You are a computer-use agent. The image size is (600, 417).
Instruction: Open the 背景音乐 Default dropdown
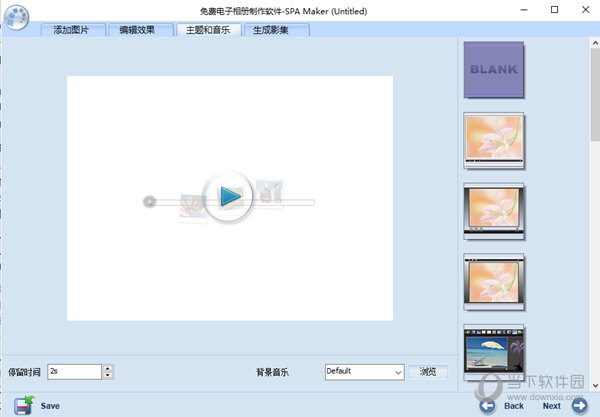[x=365, y=372]
